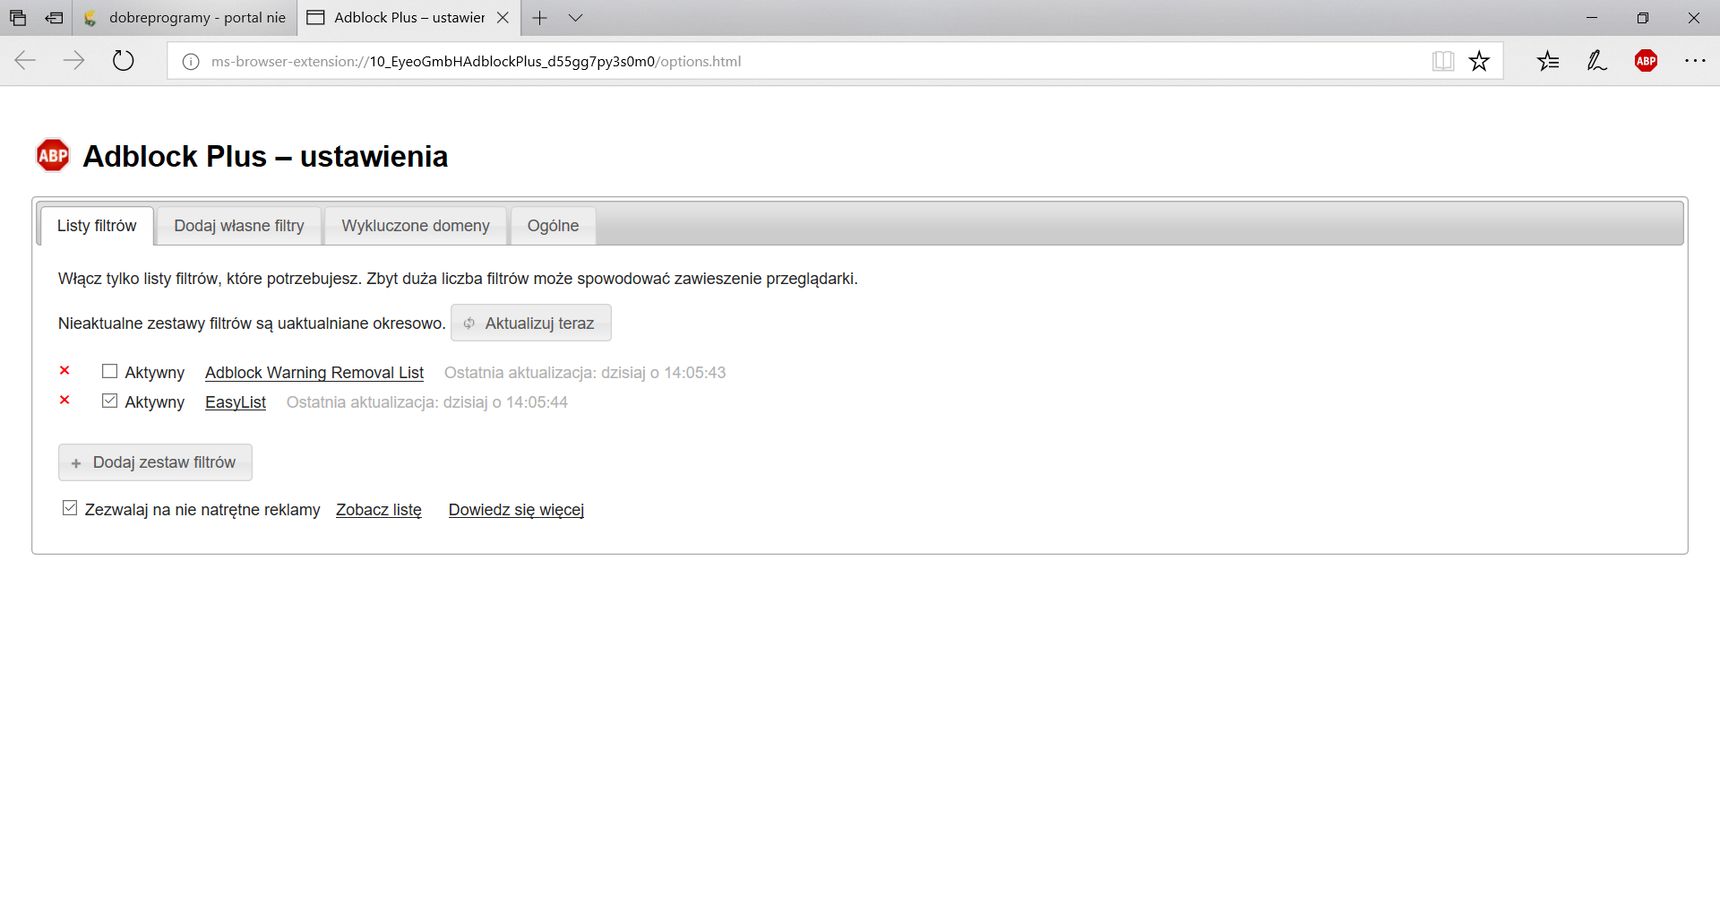Click the set tabs aside icon
Viewport: 1720px width, 923px height.
pos(54,18)
